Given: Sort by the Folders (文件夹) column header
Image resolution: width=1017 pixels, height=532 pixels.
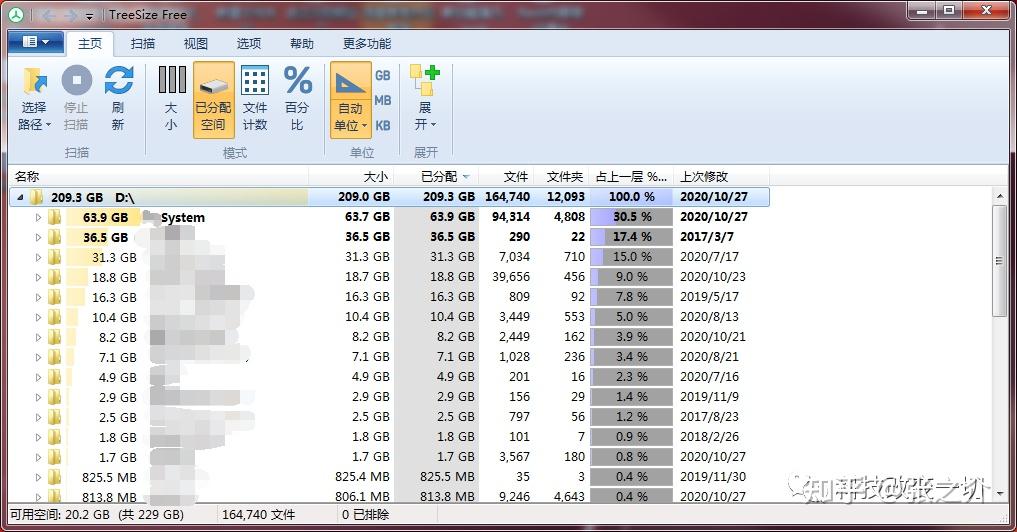Looking at the screenshot, I should coord(562,176).
